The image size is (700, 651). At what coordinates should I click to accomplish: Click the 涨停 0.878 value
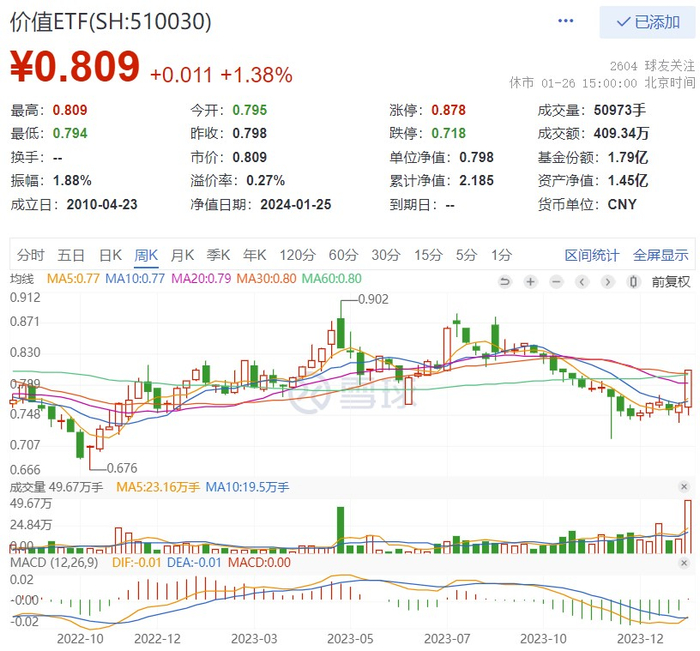pos(448,110)
